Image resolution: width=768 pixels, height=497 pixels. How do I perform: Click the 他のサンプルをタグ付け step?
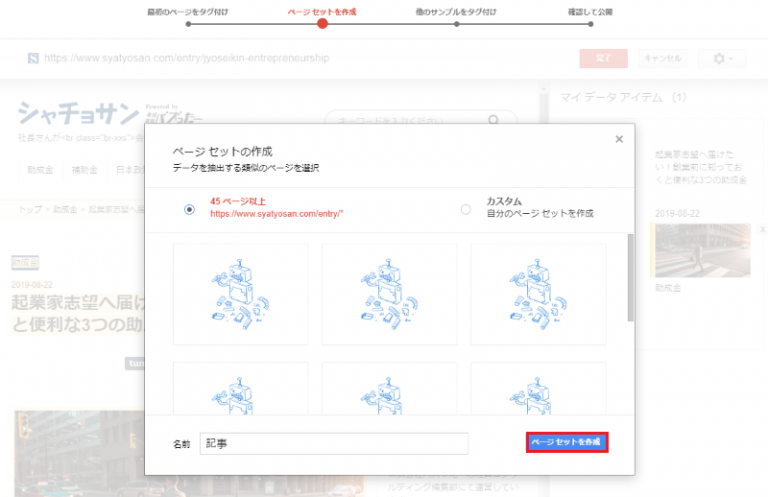(x=456, y=22)
